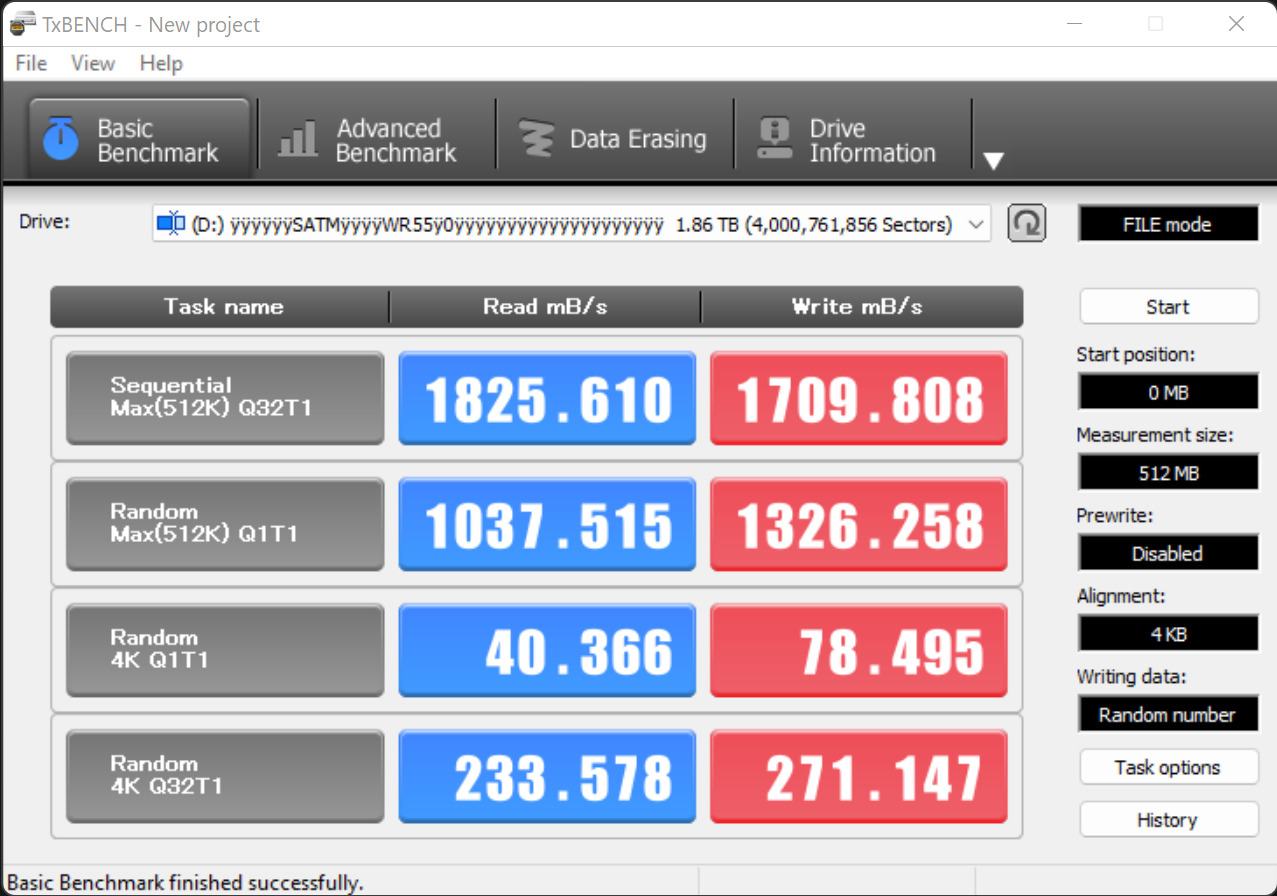
Task: Click the Advanced Benchmark bar chart icon
Action: click(297, 140)
